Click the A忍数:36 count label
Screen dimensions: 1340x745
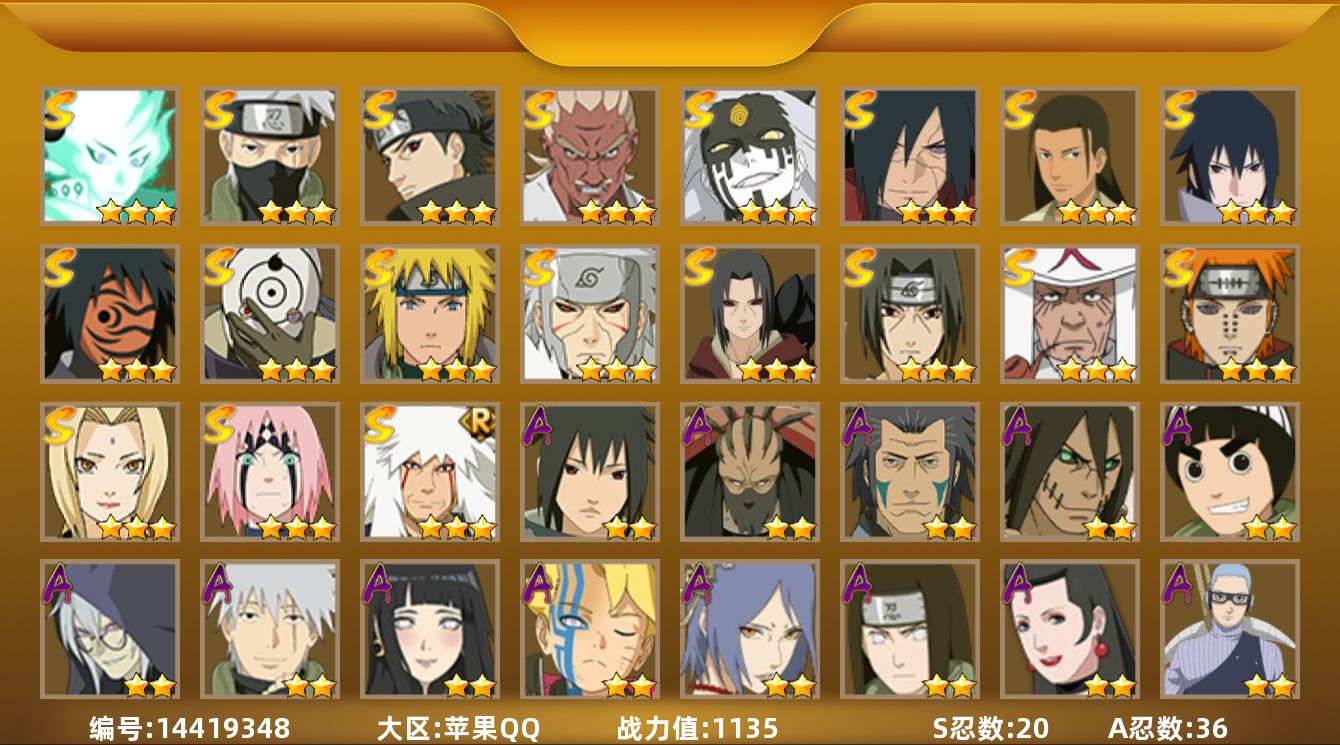click(x=1168, y=728)
